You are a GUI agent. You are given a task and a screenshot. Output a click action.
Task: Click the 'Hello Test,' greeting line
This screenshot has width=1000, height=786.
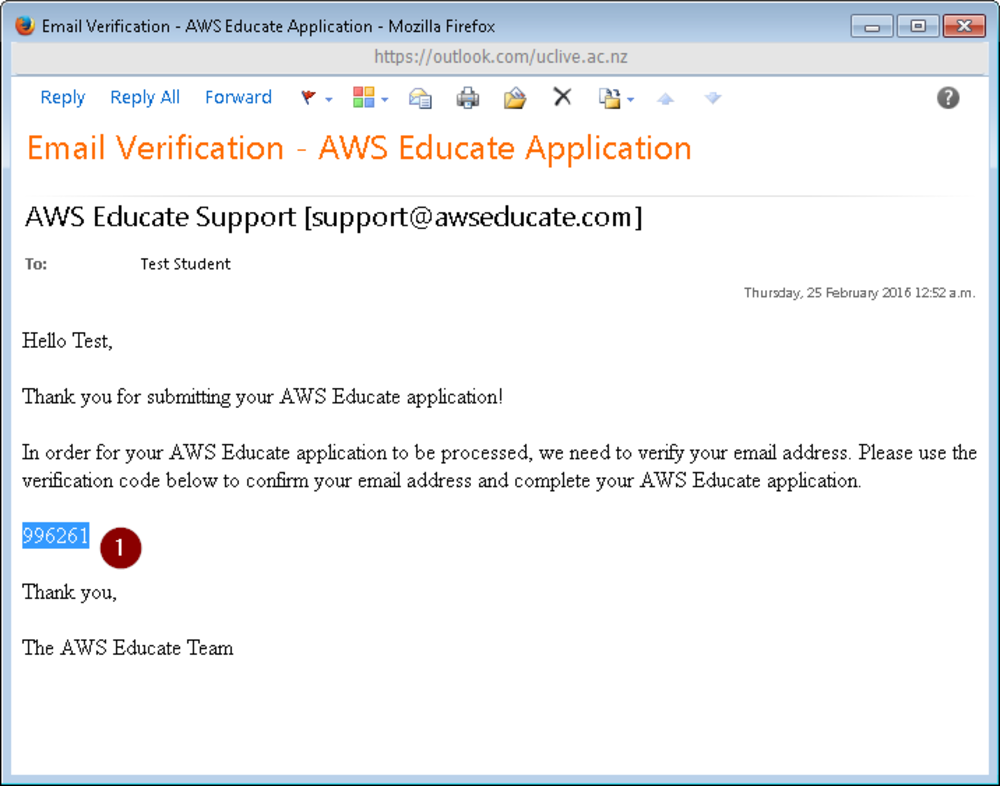pos(67,341)
